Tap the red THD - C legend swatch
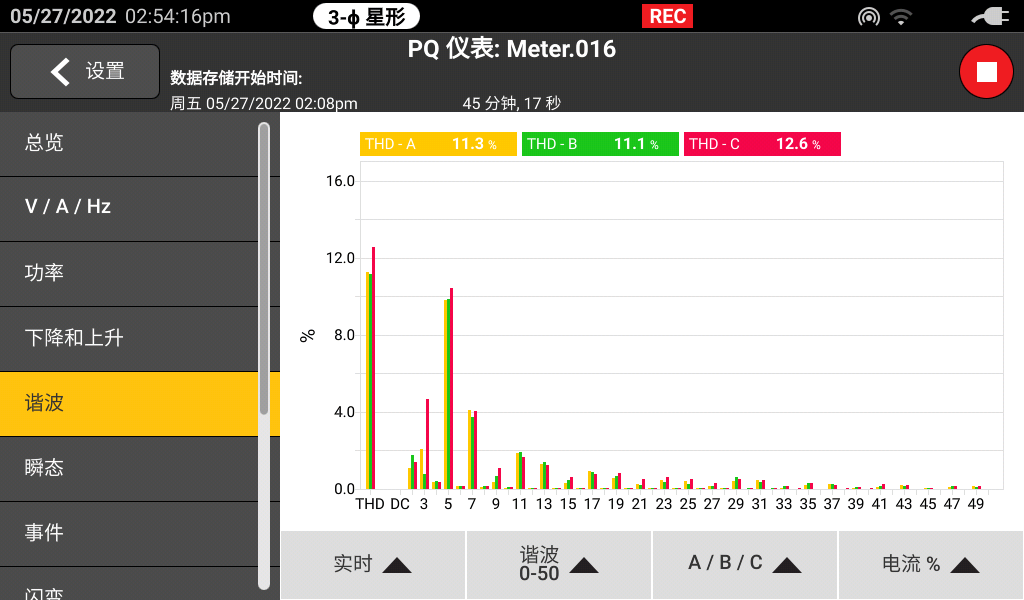Viewport: 1024px width, 600px height. pyautogui.click(x=762, y=144)
